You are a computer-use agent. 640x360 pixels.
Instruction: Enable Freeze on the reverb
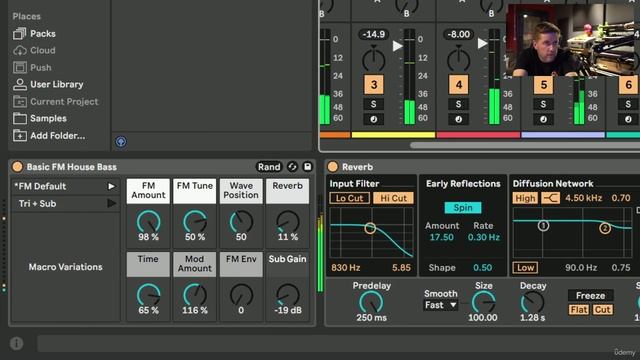590,295
